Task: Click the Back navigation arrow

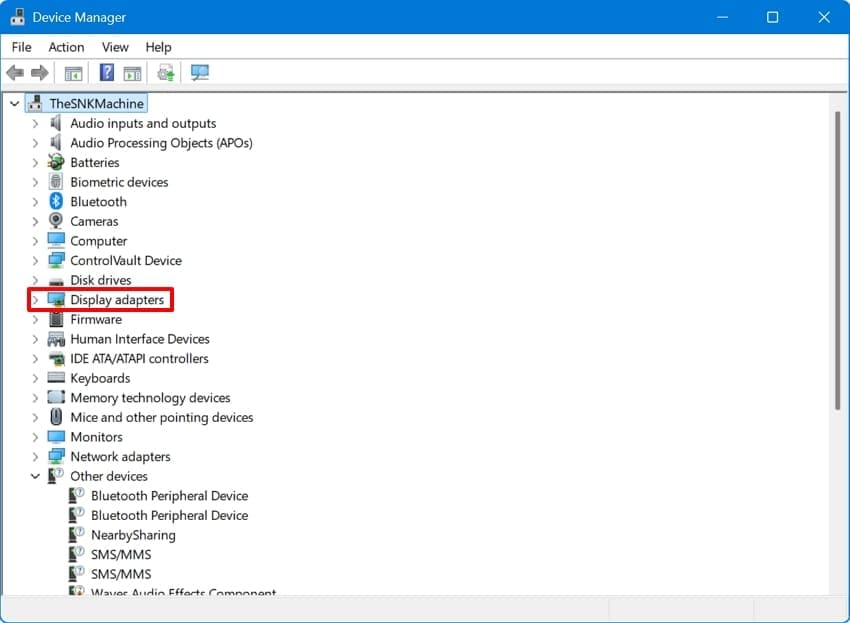Action: tap(14, 72)
